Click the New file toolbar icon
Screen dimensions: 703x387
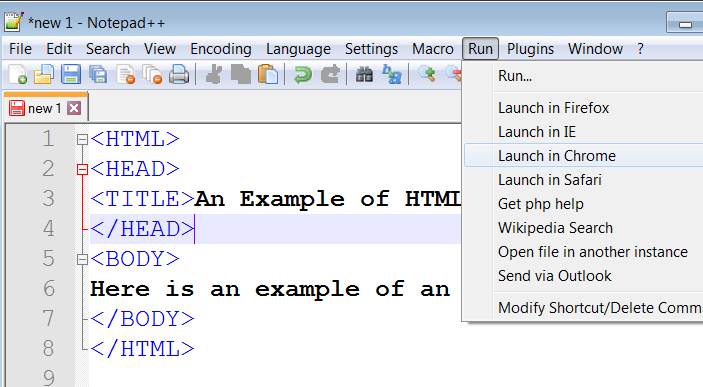17,74
